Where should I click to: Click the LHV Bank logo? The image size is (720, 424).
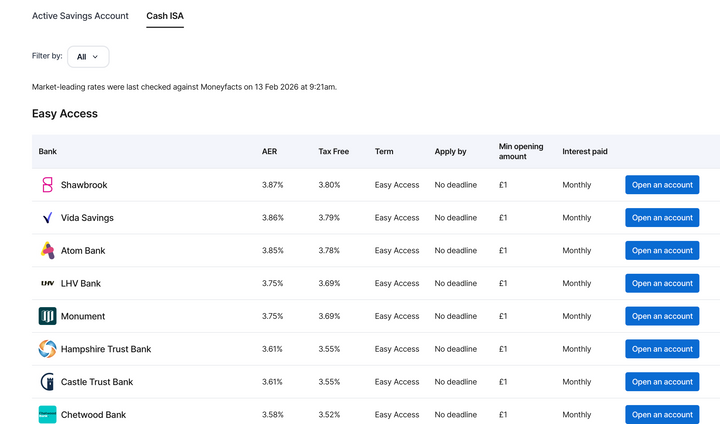[47, 284]
